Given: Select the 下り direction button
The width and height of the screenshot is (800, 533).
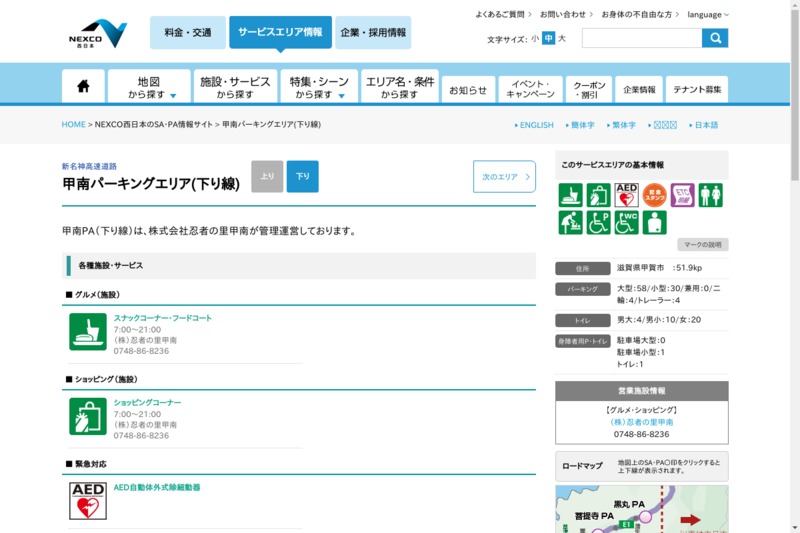Looking at the screenshot, I should (303, 176).
